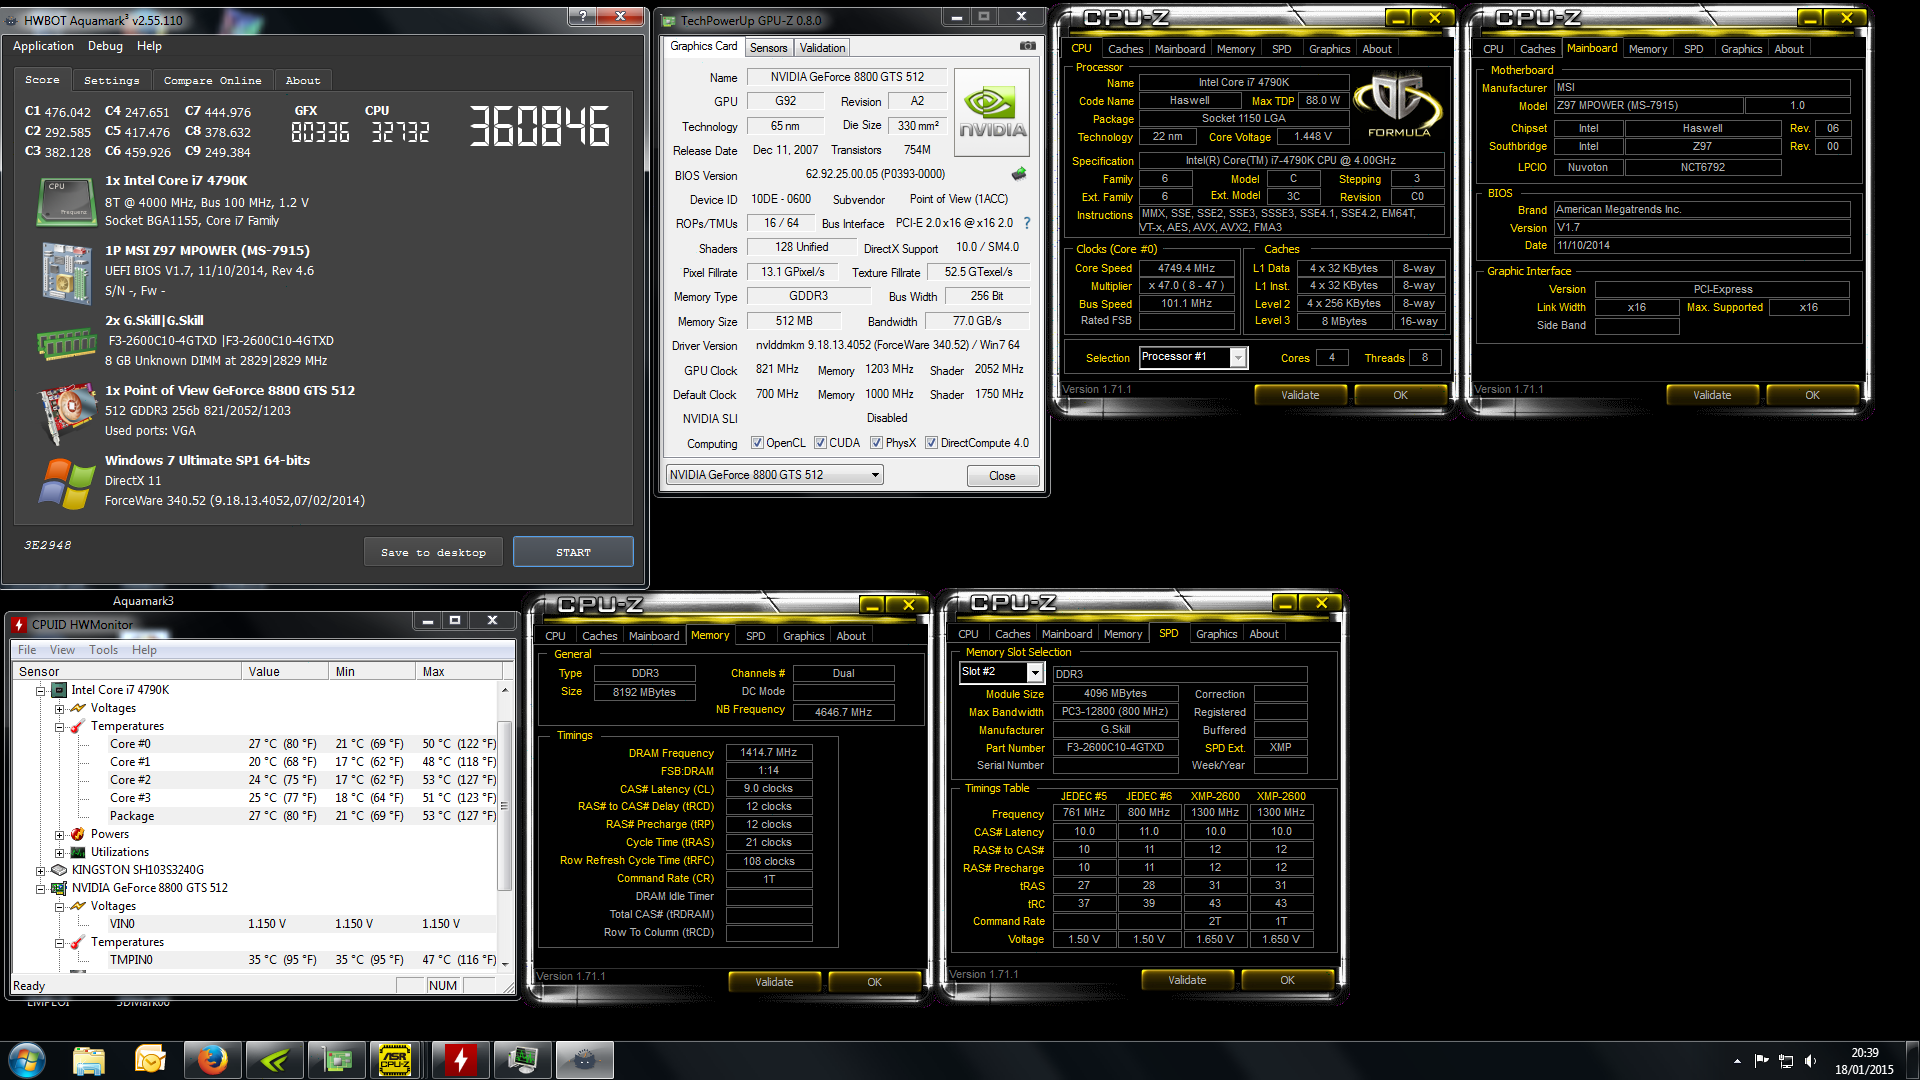Click the START button in Aquamark
The height and width of the screenshot is (1080, 1920).
pyautogui.click(x=573, y=552)
